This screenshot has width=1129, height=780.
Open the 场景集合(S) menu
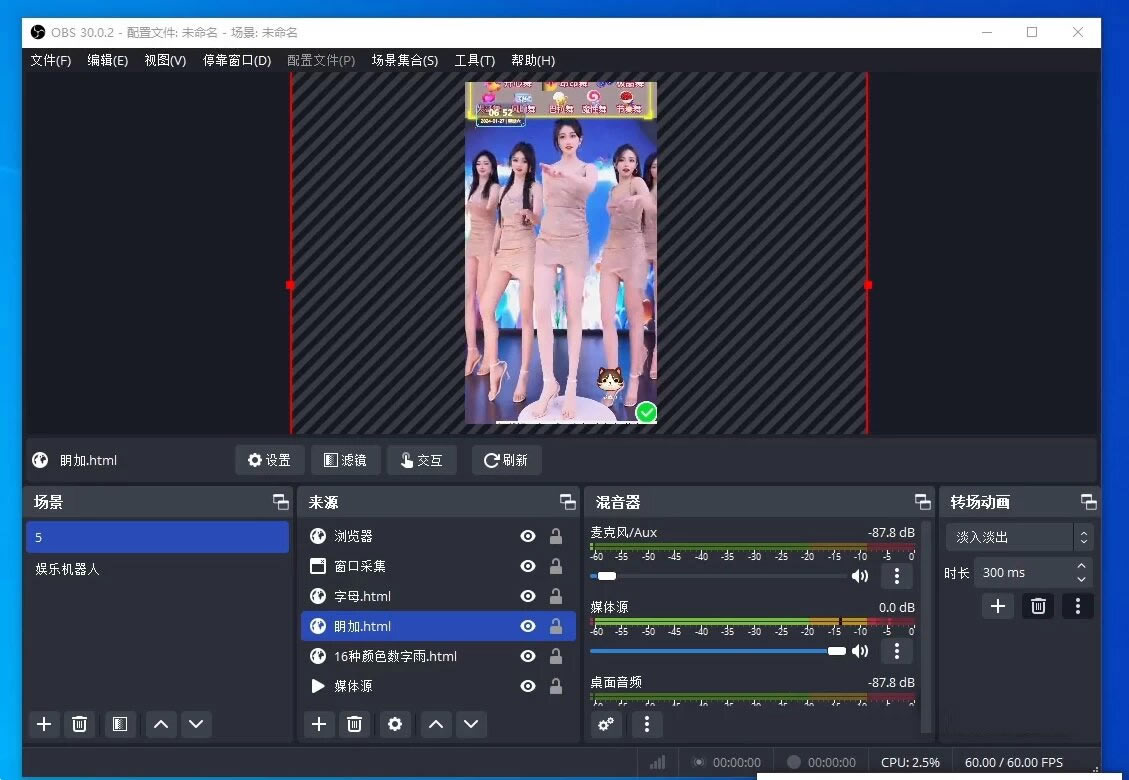(404, 60)
